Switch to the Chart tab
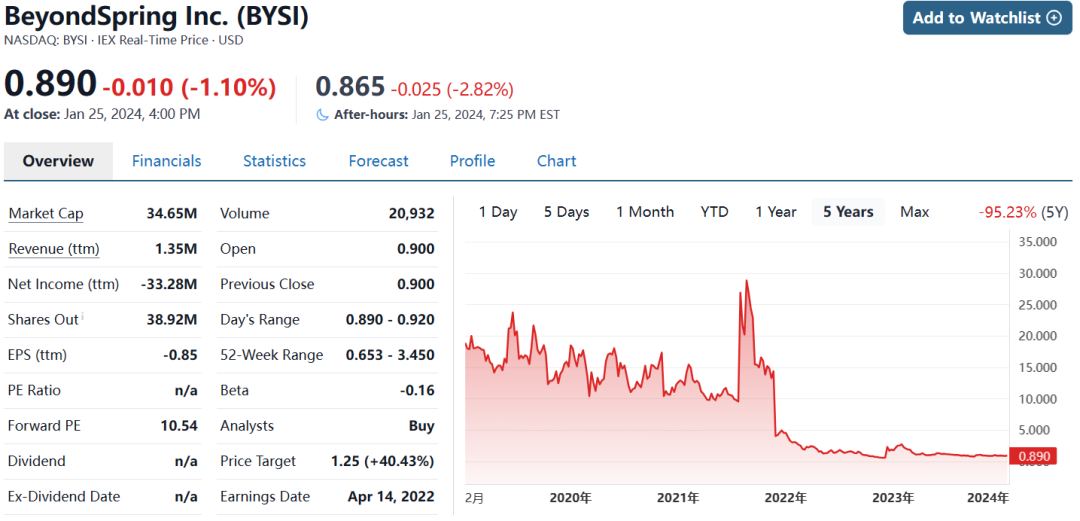Screen dimensions: 1080x521 point(556,161)
